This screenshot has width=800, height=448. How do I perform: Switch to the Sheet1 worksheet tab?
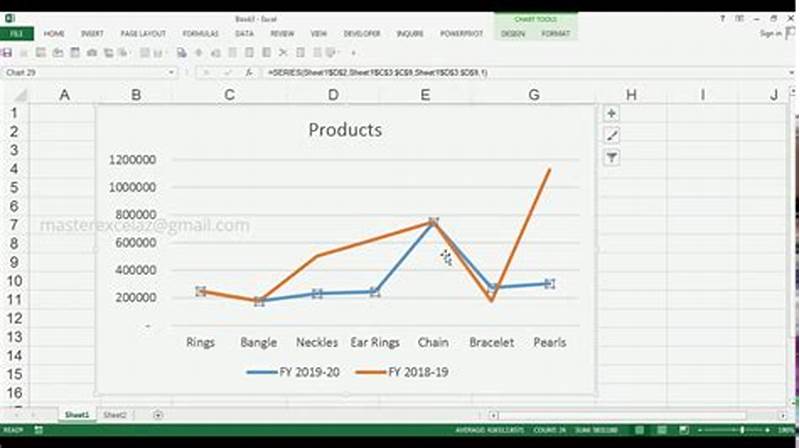[x=77, y=415]
